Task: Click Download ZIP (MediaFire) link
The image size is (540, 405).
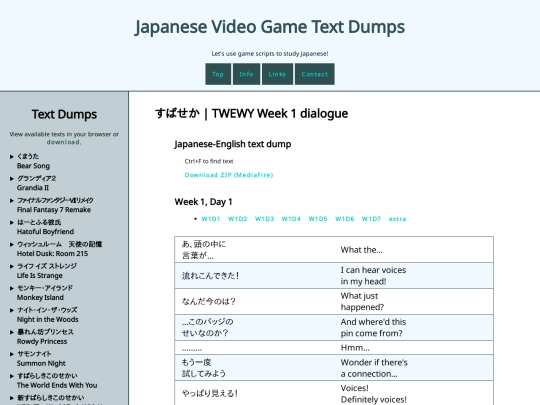Action: [x=229, y=175]
